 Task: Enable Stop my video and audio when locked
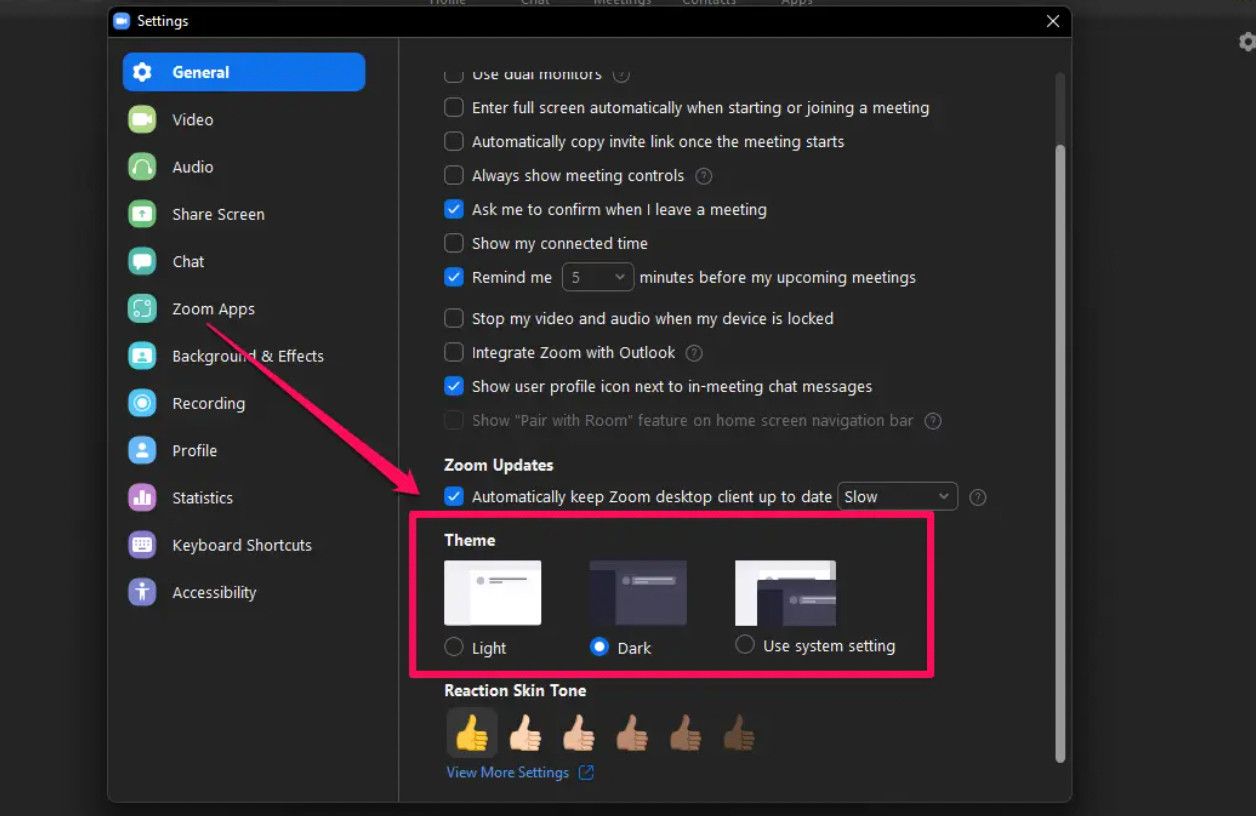454,319
